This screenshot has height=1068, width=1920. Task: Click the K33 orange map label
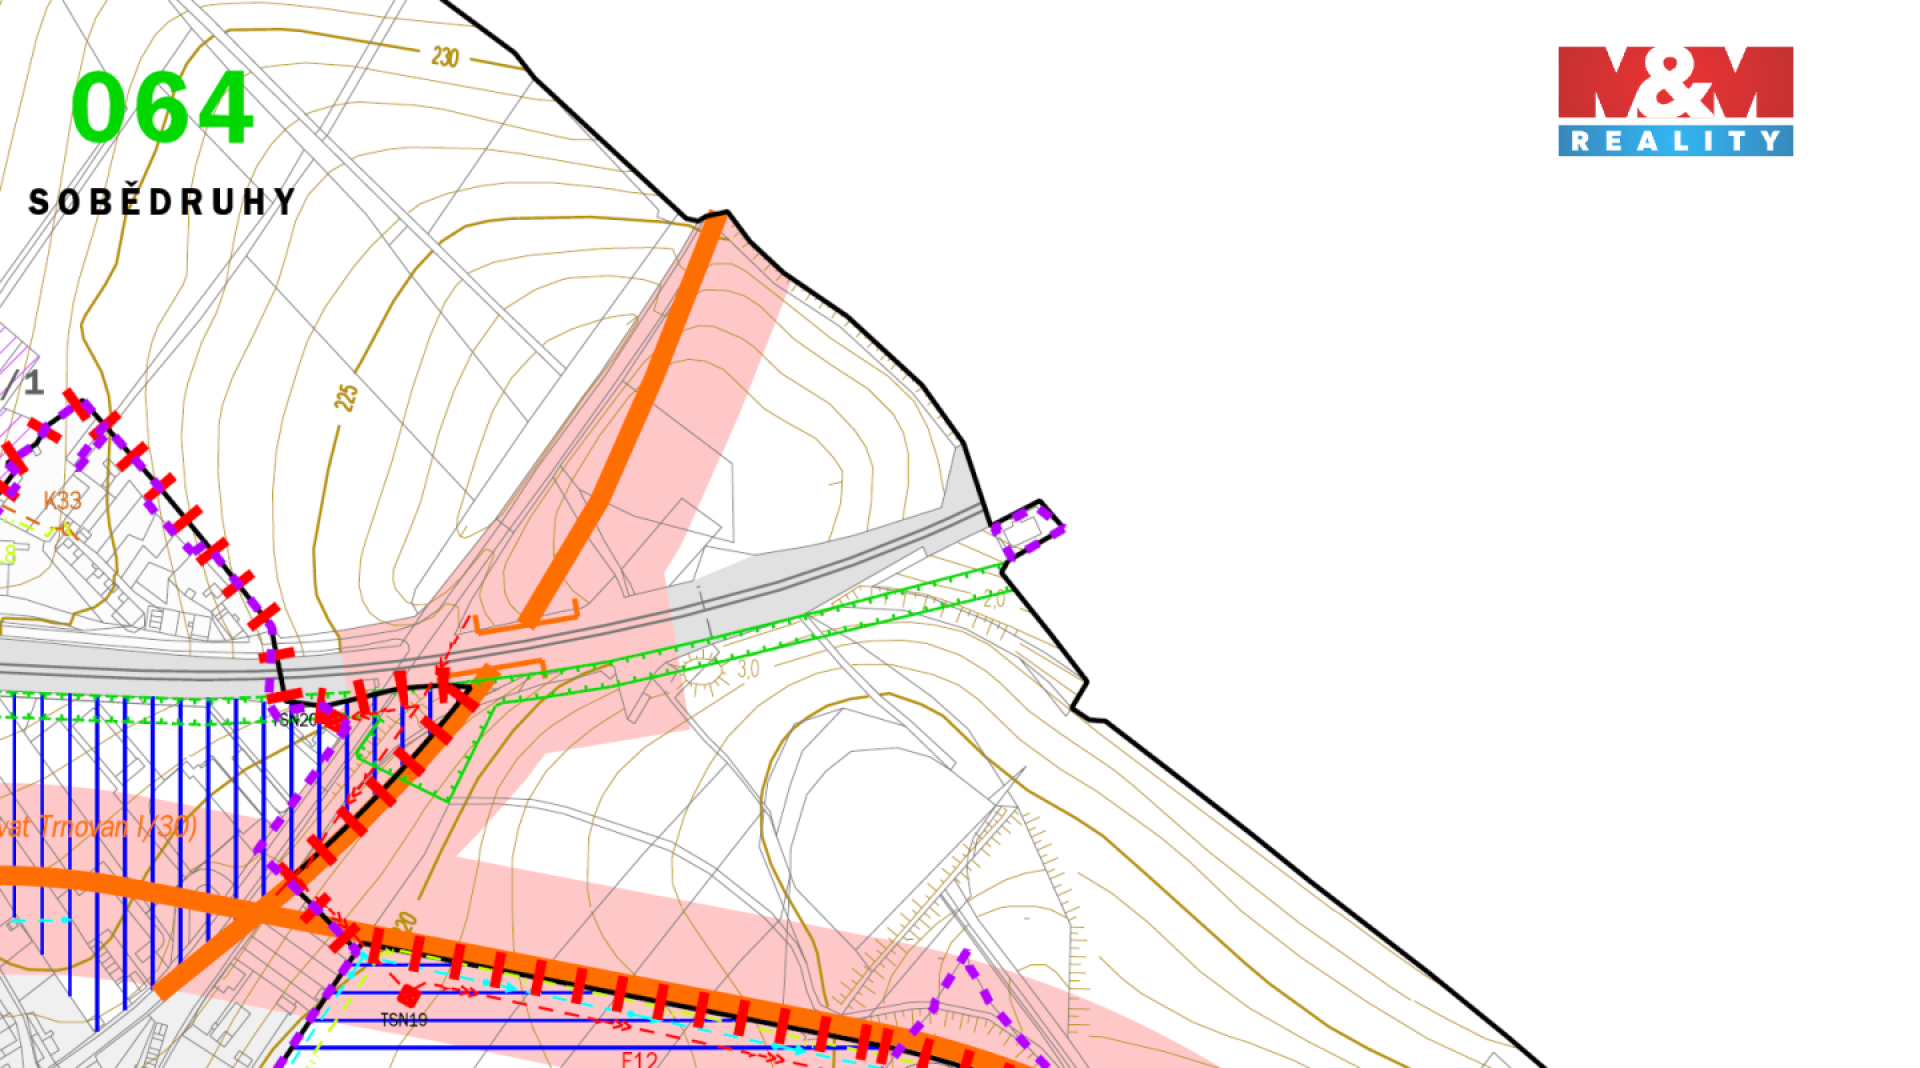[x=62, y=501]
